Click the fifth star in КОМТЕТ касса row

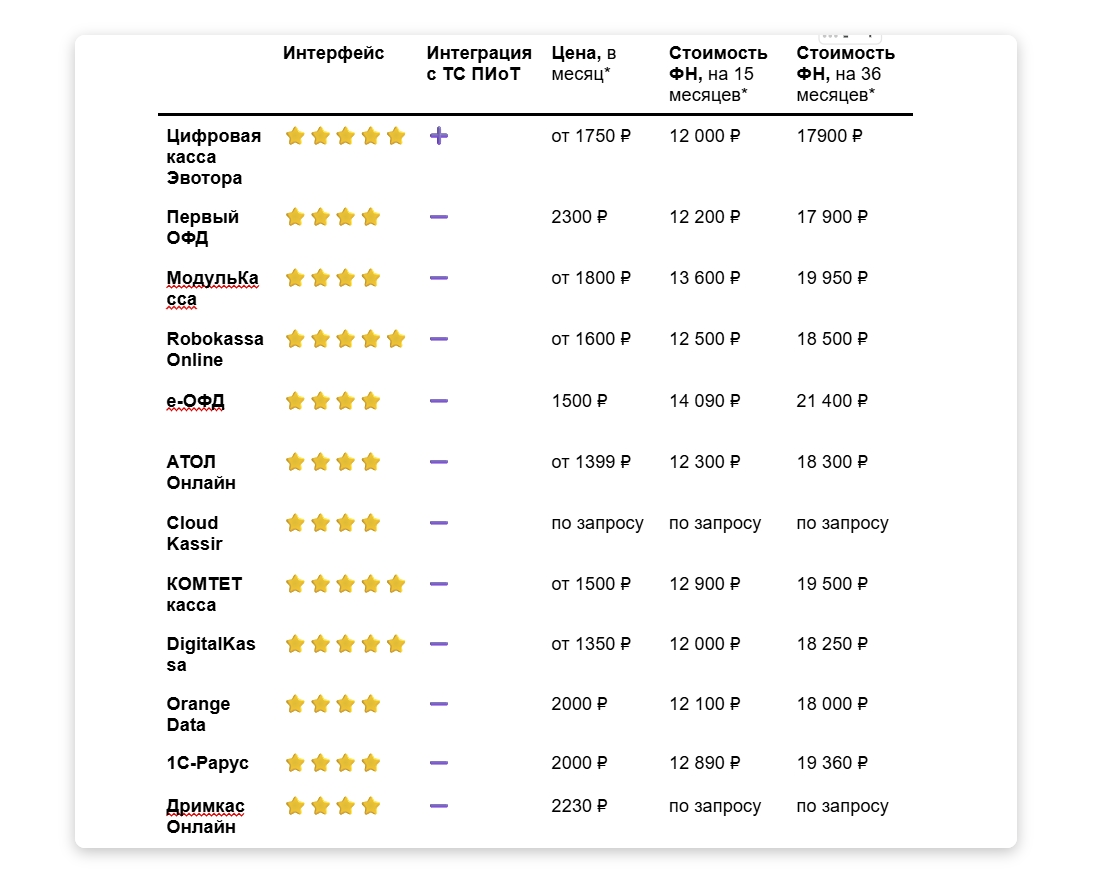pos(396,584)
